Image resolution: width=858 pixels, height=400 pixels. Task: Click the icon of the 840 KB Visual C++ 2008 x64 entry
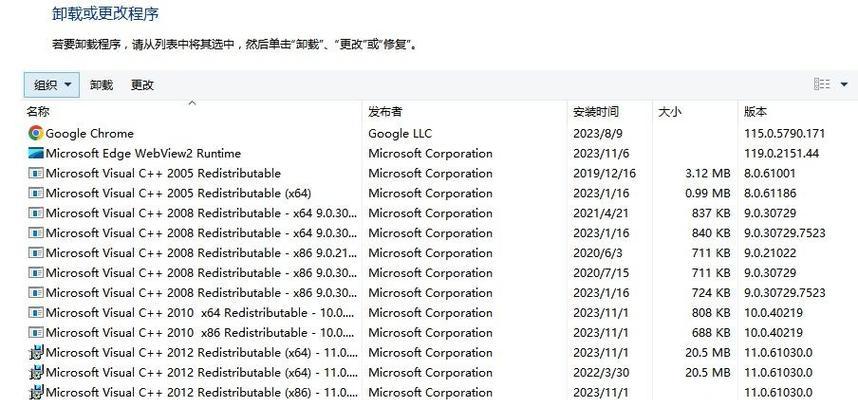click(x=36, y=233)
